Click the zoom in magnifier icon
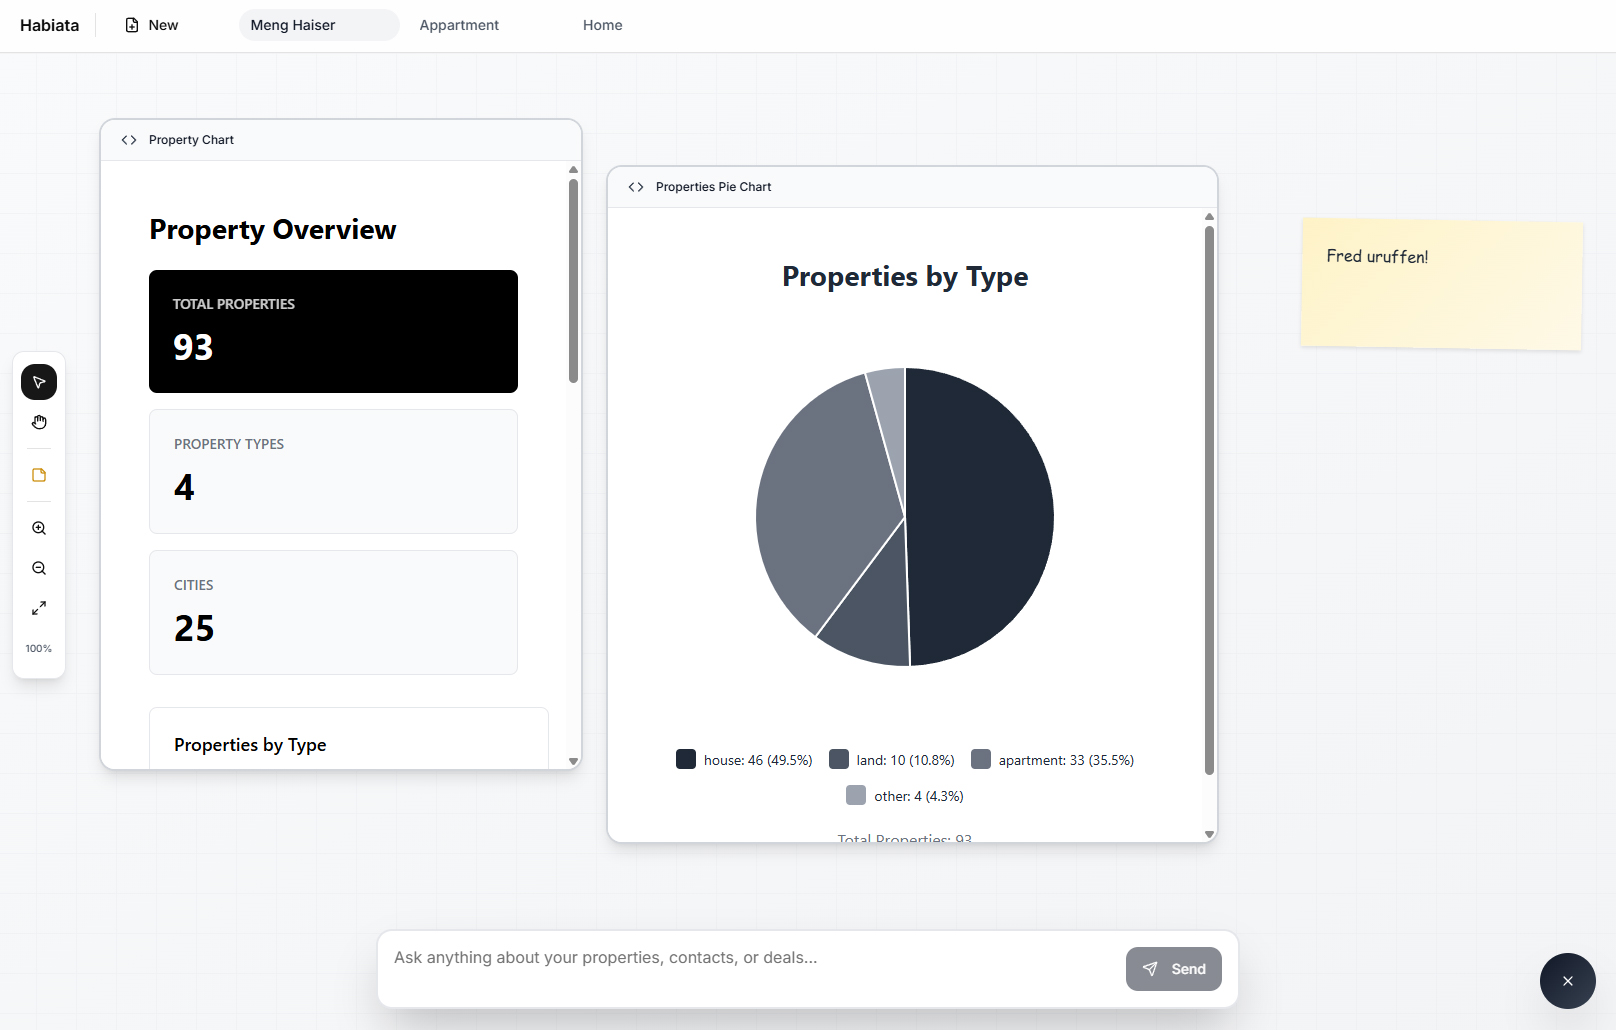Viewport: 1616px width, 1030px height. (x=38, y=528)
